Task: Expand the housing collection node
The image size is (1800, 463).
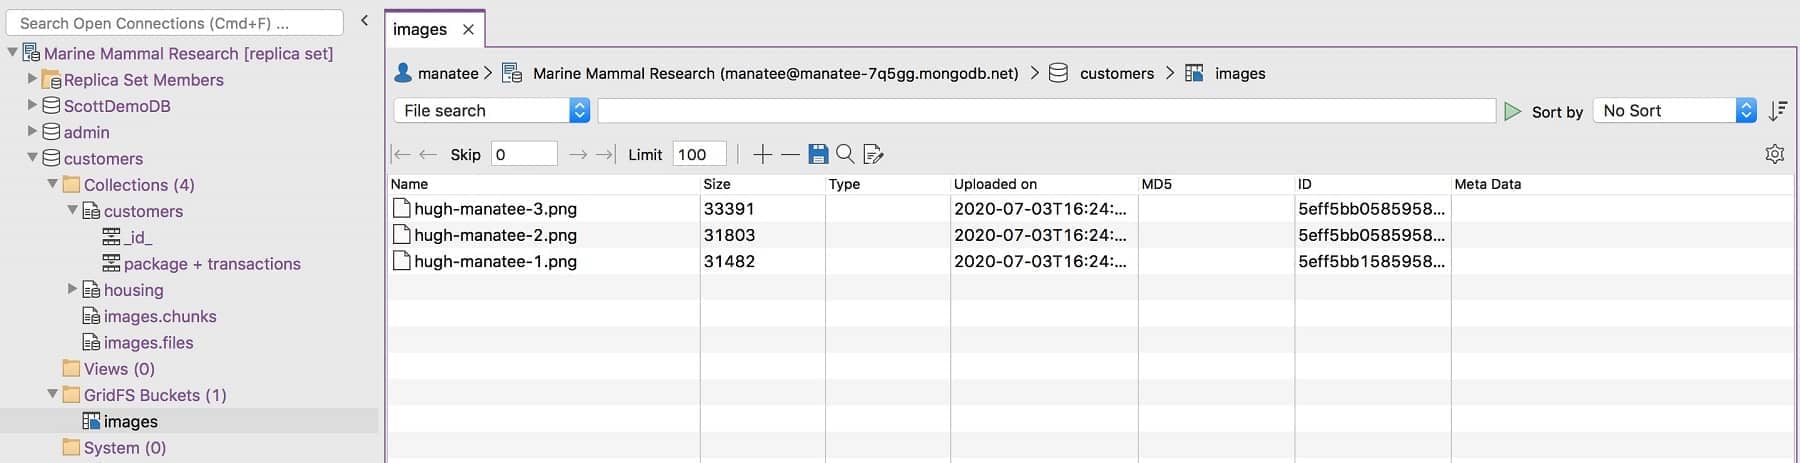Action: click(x=72, y=289)
